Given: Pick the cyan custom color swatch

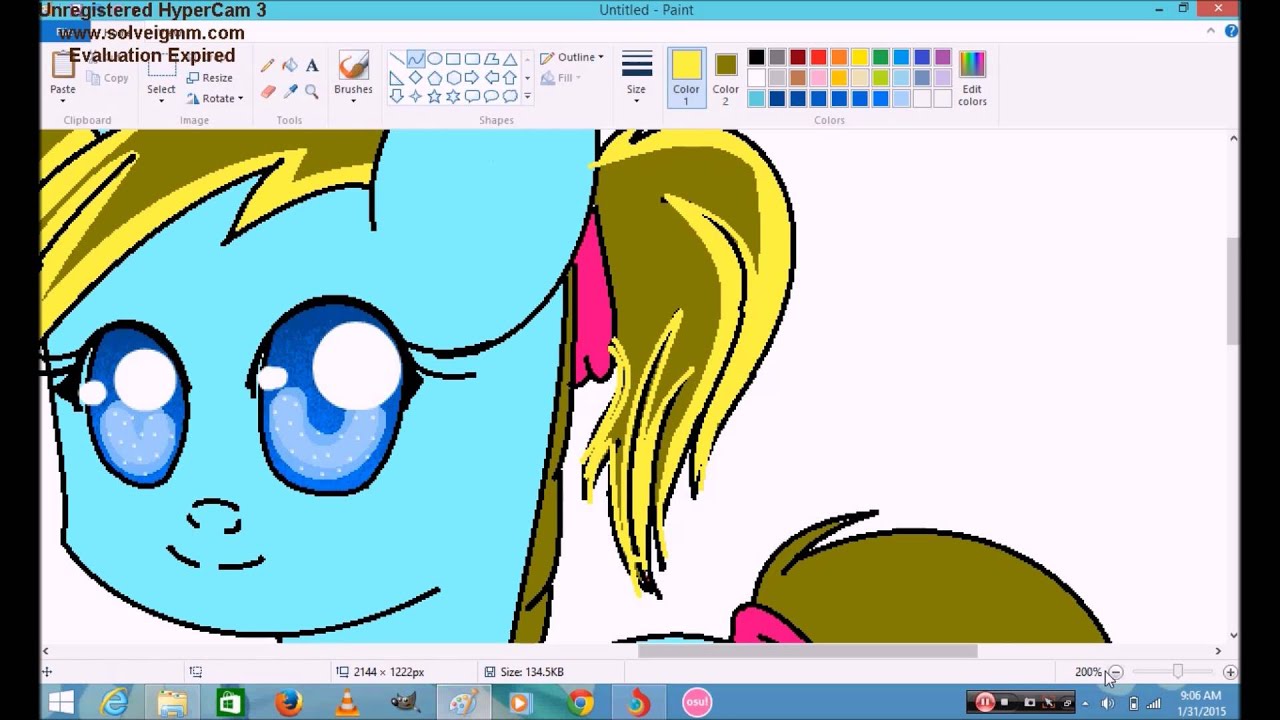Looking at the screenshot, I should (x=756, y=98).
